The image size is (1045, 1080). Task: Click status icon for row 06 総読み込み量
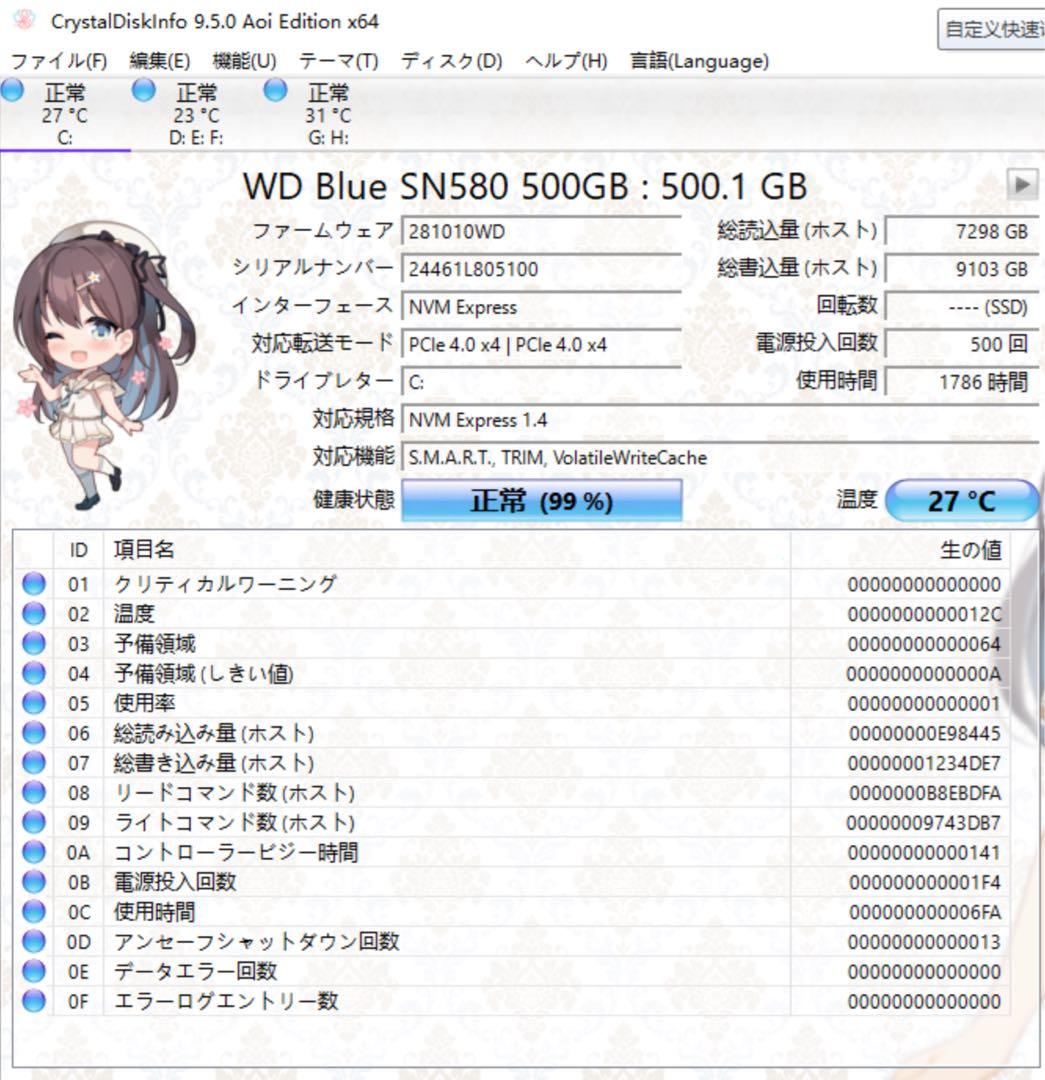tap(34, 733)
